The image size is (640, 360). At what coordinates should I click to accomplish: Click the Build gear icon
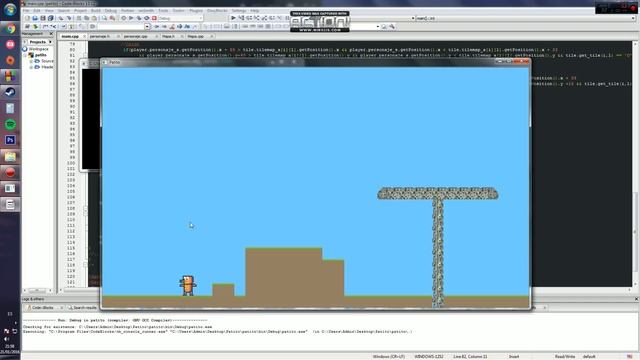pyautogui.click(x=123, y=18)
